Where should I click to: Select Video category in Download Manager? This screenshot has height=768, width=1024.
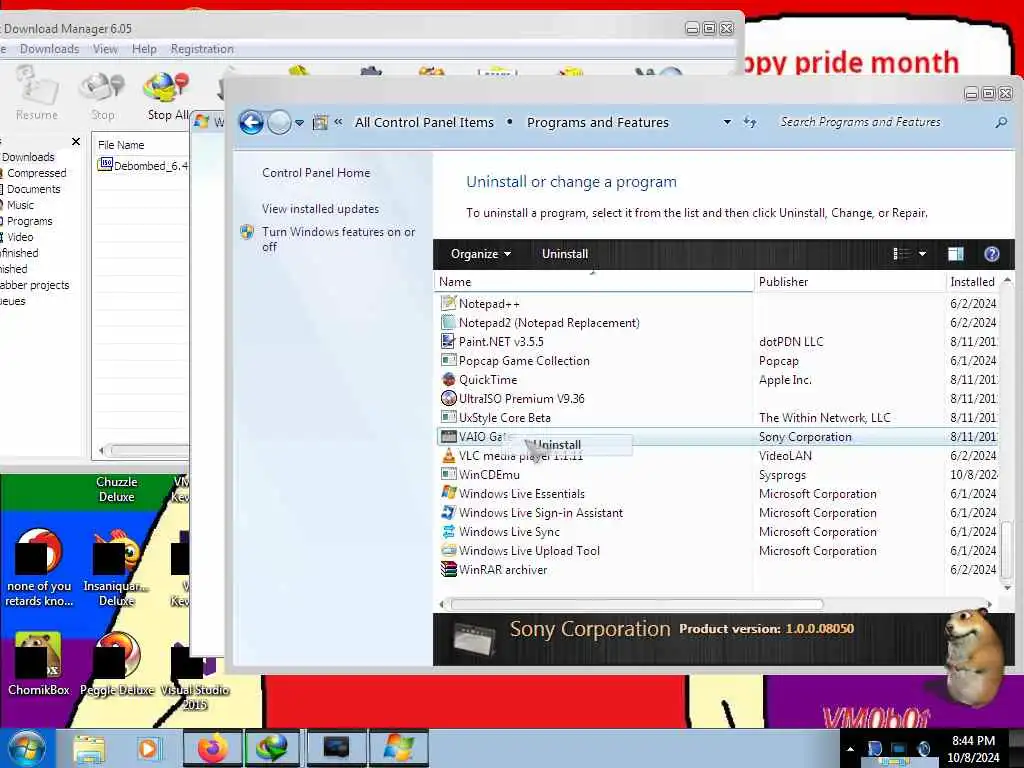[x=20, y=237]
